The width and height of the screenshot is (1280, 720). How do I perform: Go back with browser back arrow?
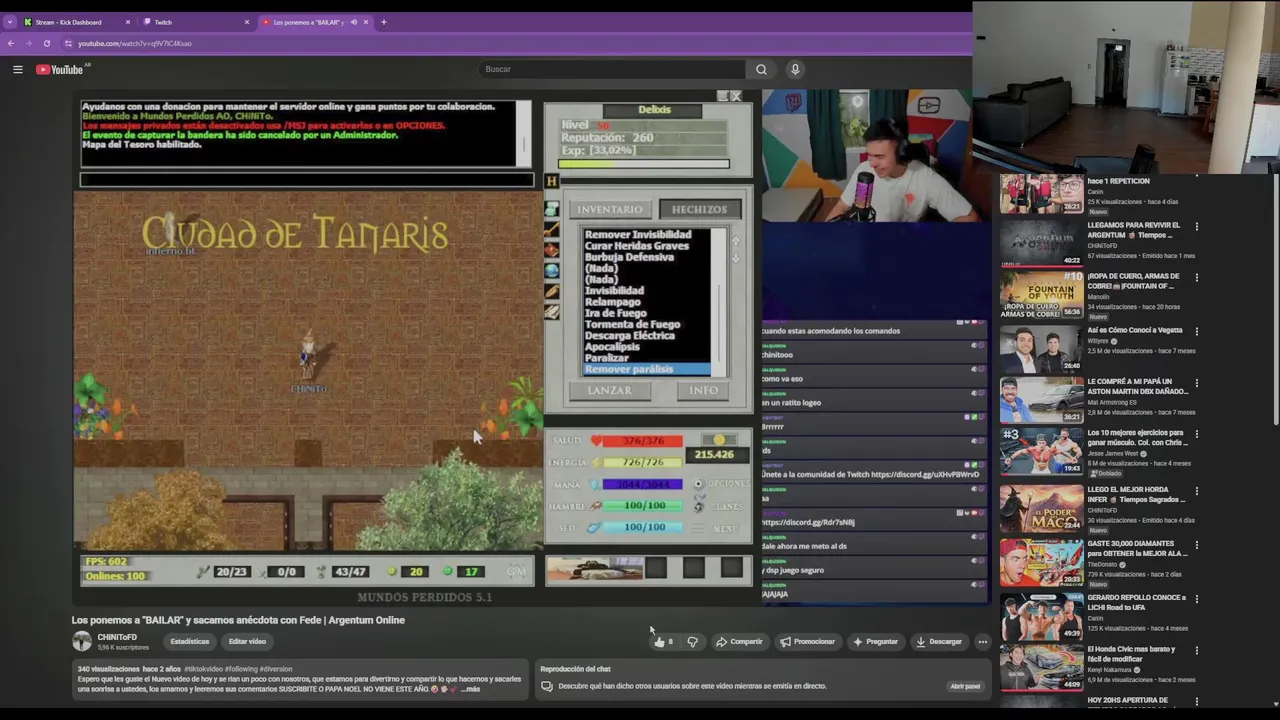[x=10, y=43]
